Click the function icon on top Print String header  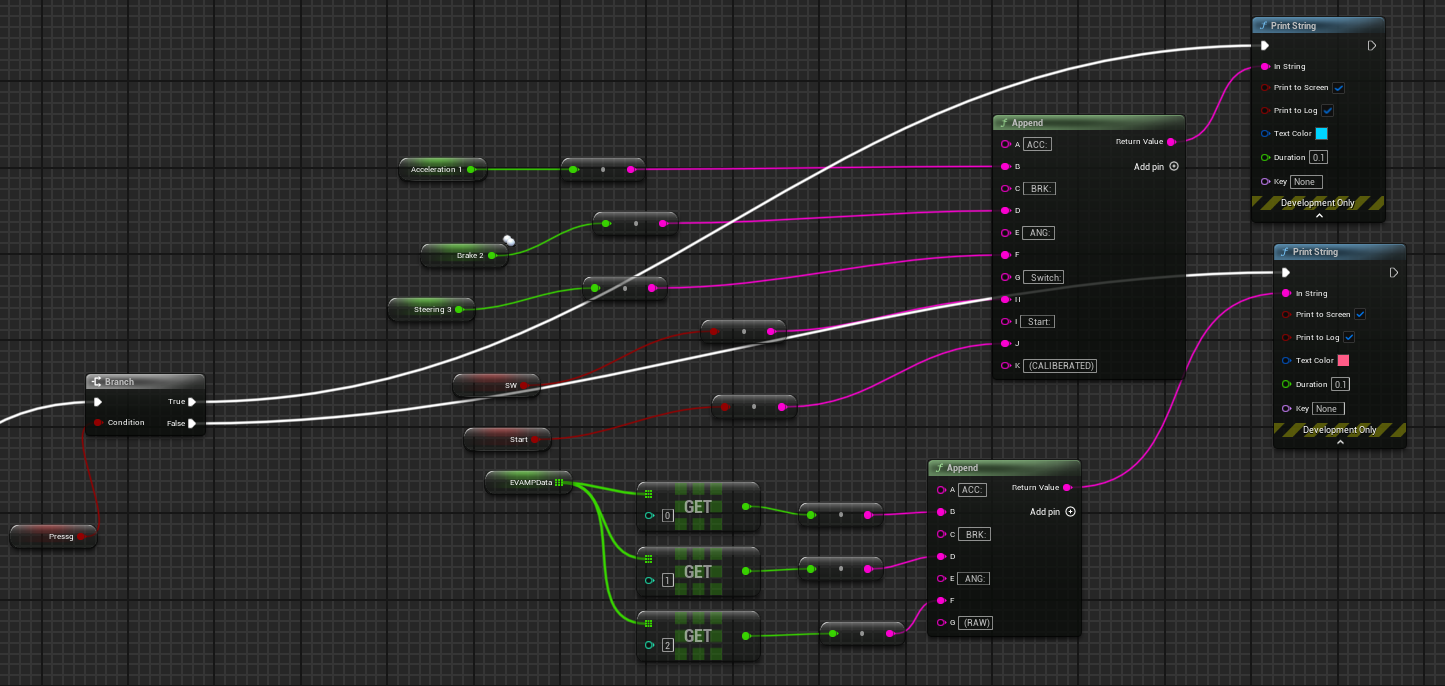point(1262,25)
